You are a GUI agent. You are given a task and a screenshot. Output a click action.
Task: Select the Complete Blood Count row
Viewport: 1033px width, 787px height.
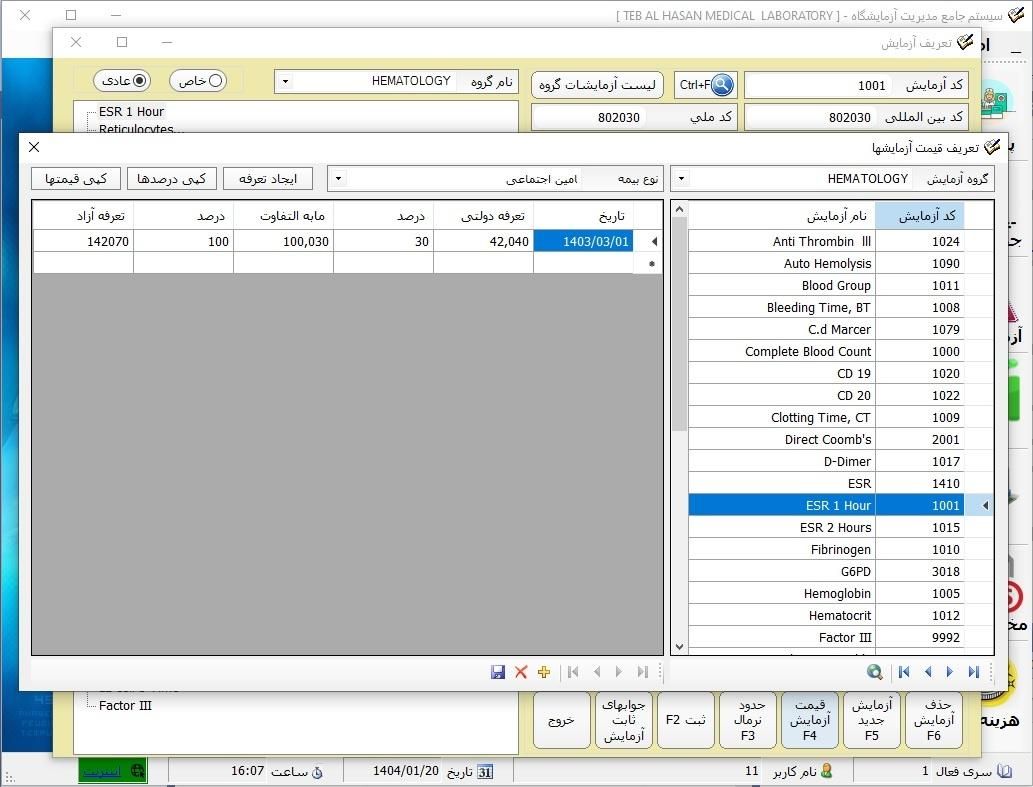[826, 351]
